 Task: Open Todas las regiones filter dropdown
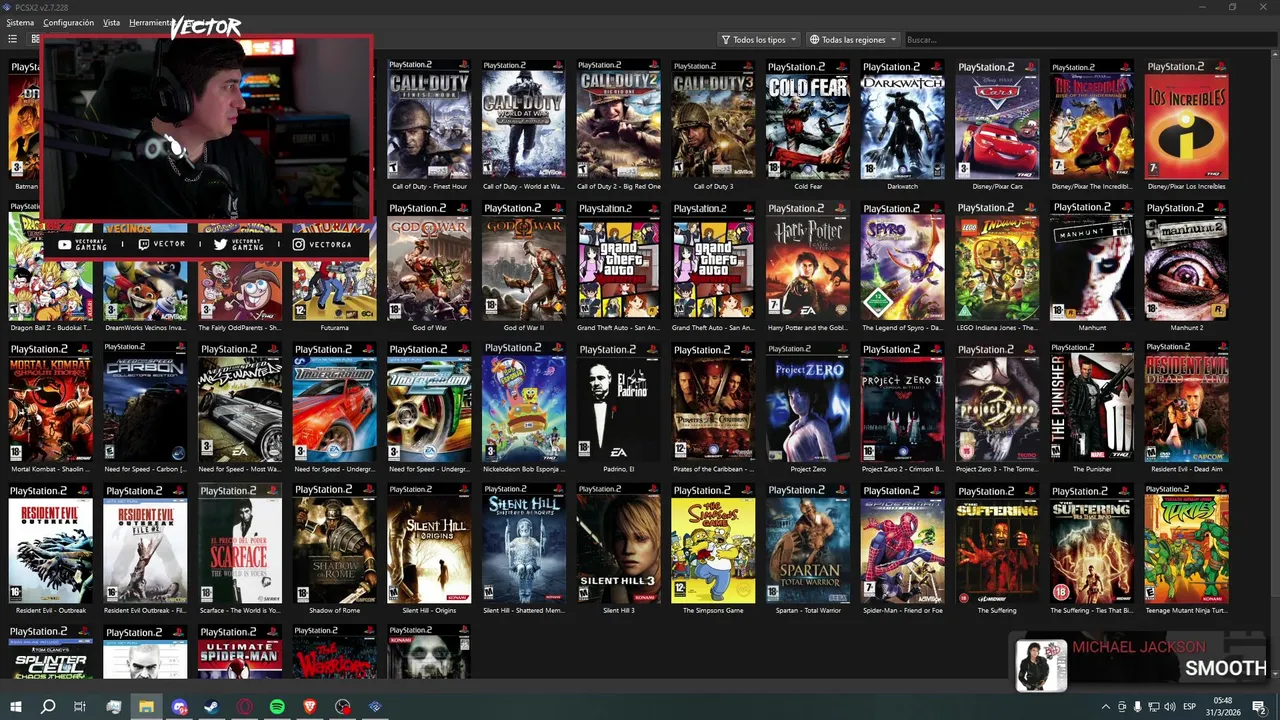[x=853, y=40]
